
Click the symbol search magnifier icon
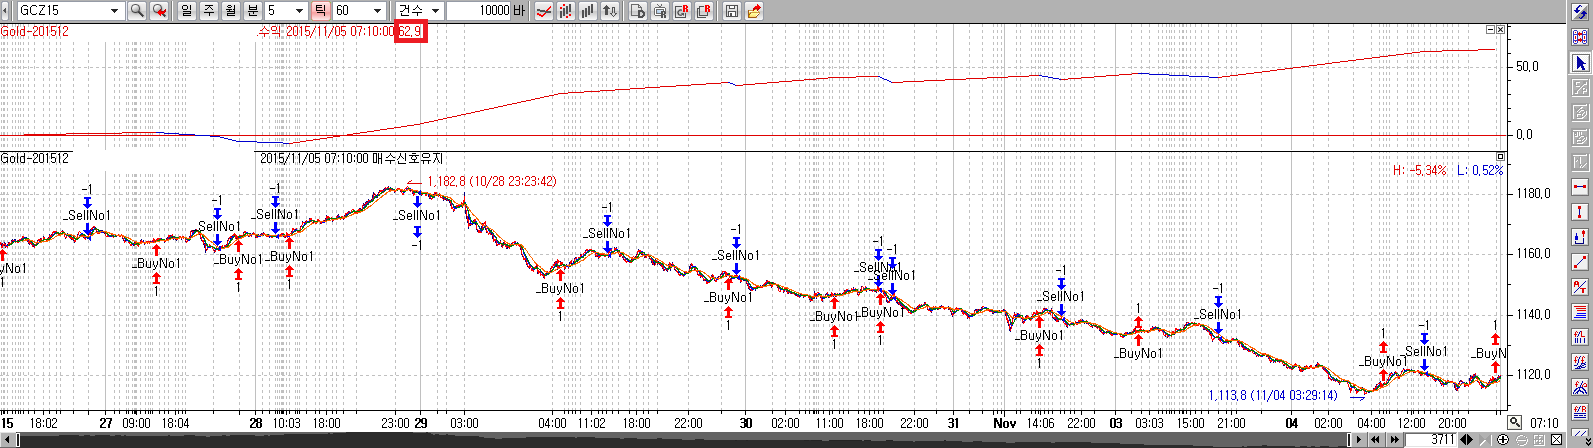tap(137, 11)
